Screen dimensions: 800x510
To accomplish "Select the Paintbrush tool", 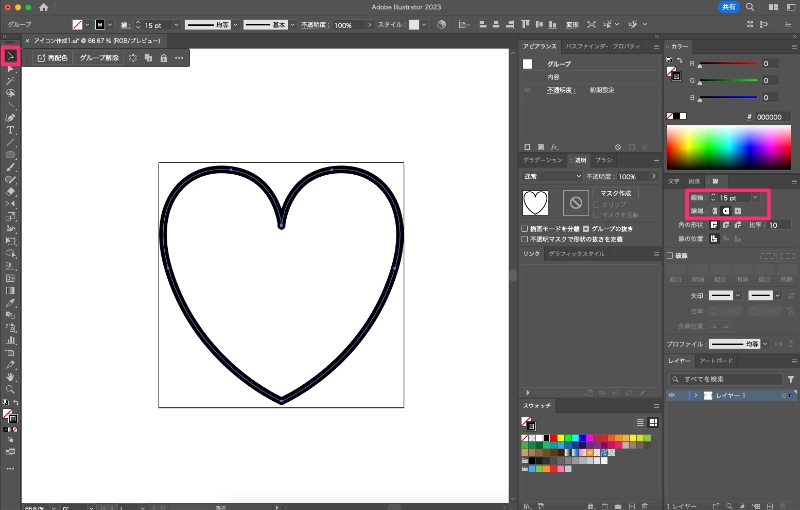I will pos(10,167).
